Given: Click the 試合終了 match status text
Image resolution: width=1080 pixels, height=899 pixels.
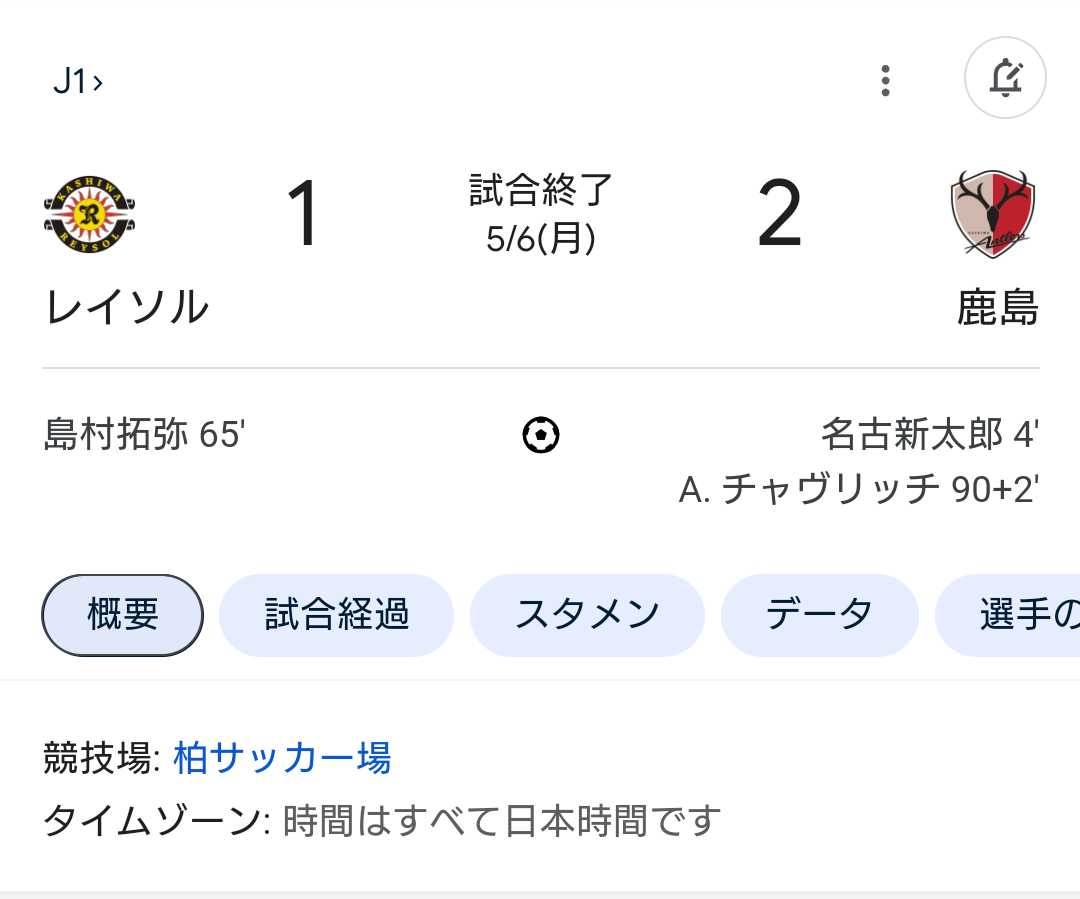Looking at the screenshot, I should pos(541,189).
